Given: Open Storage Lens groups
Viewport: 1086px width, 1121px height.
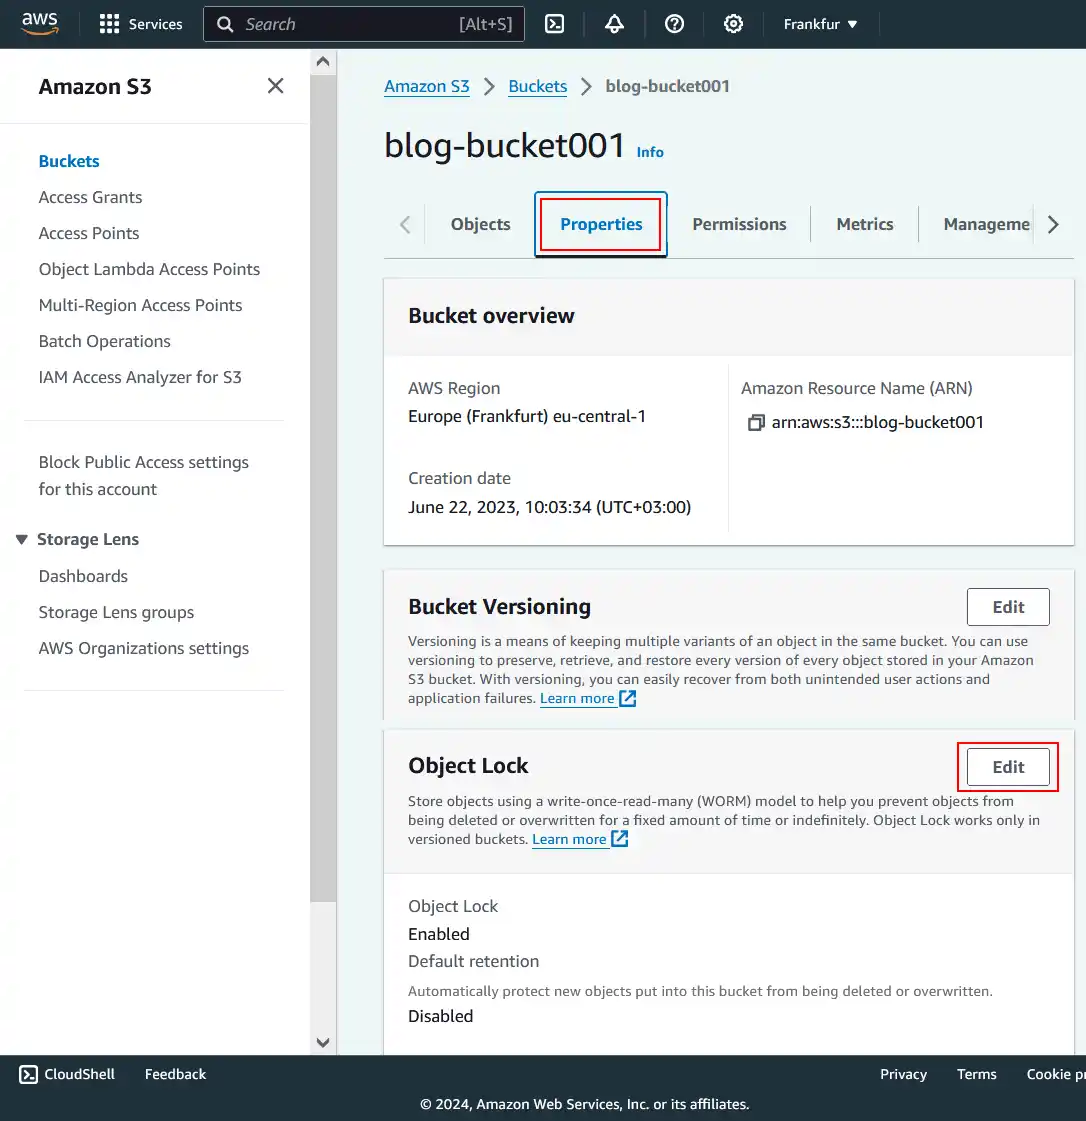Looking at the screenshot, I should [x=116, y=613].
